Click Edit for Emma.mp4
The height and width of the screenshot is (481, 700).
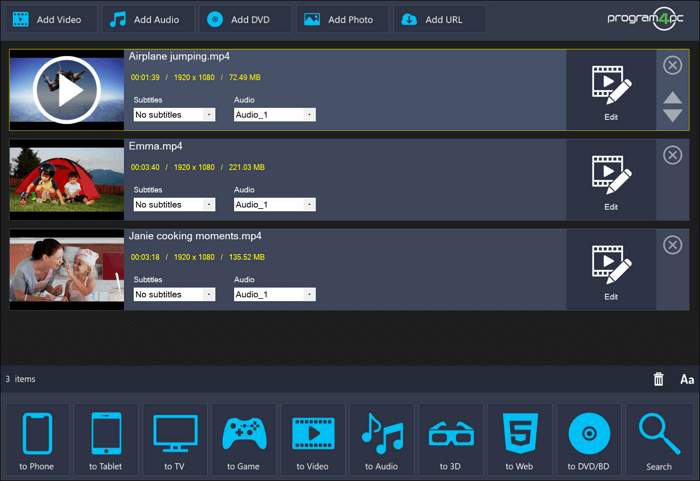[x=611, y=180]
